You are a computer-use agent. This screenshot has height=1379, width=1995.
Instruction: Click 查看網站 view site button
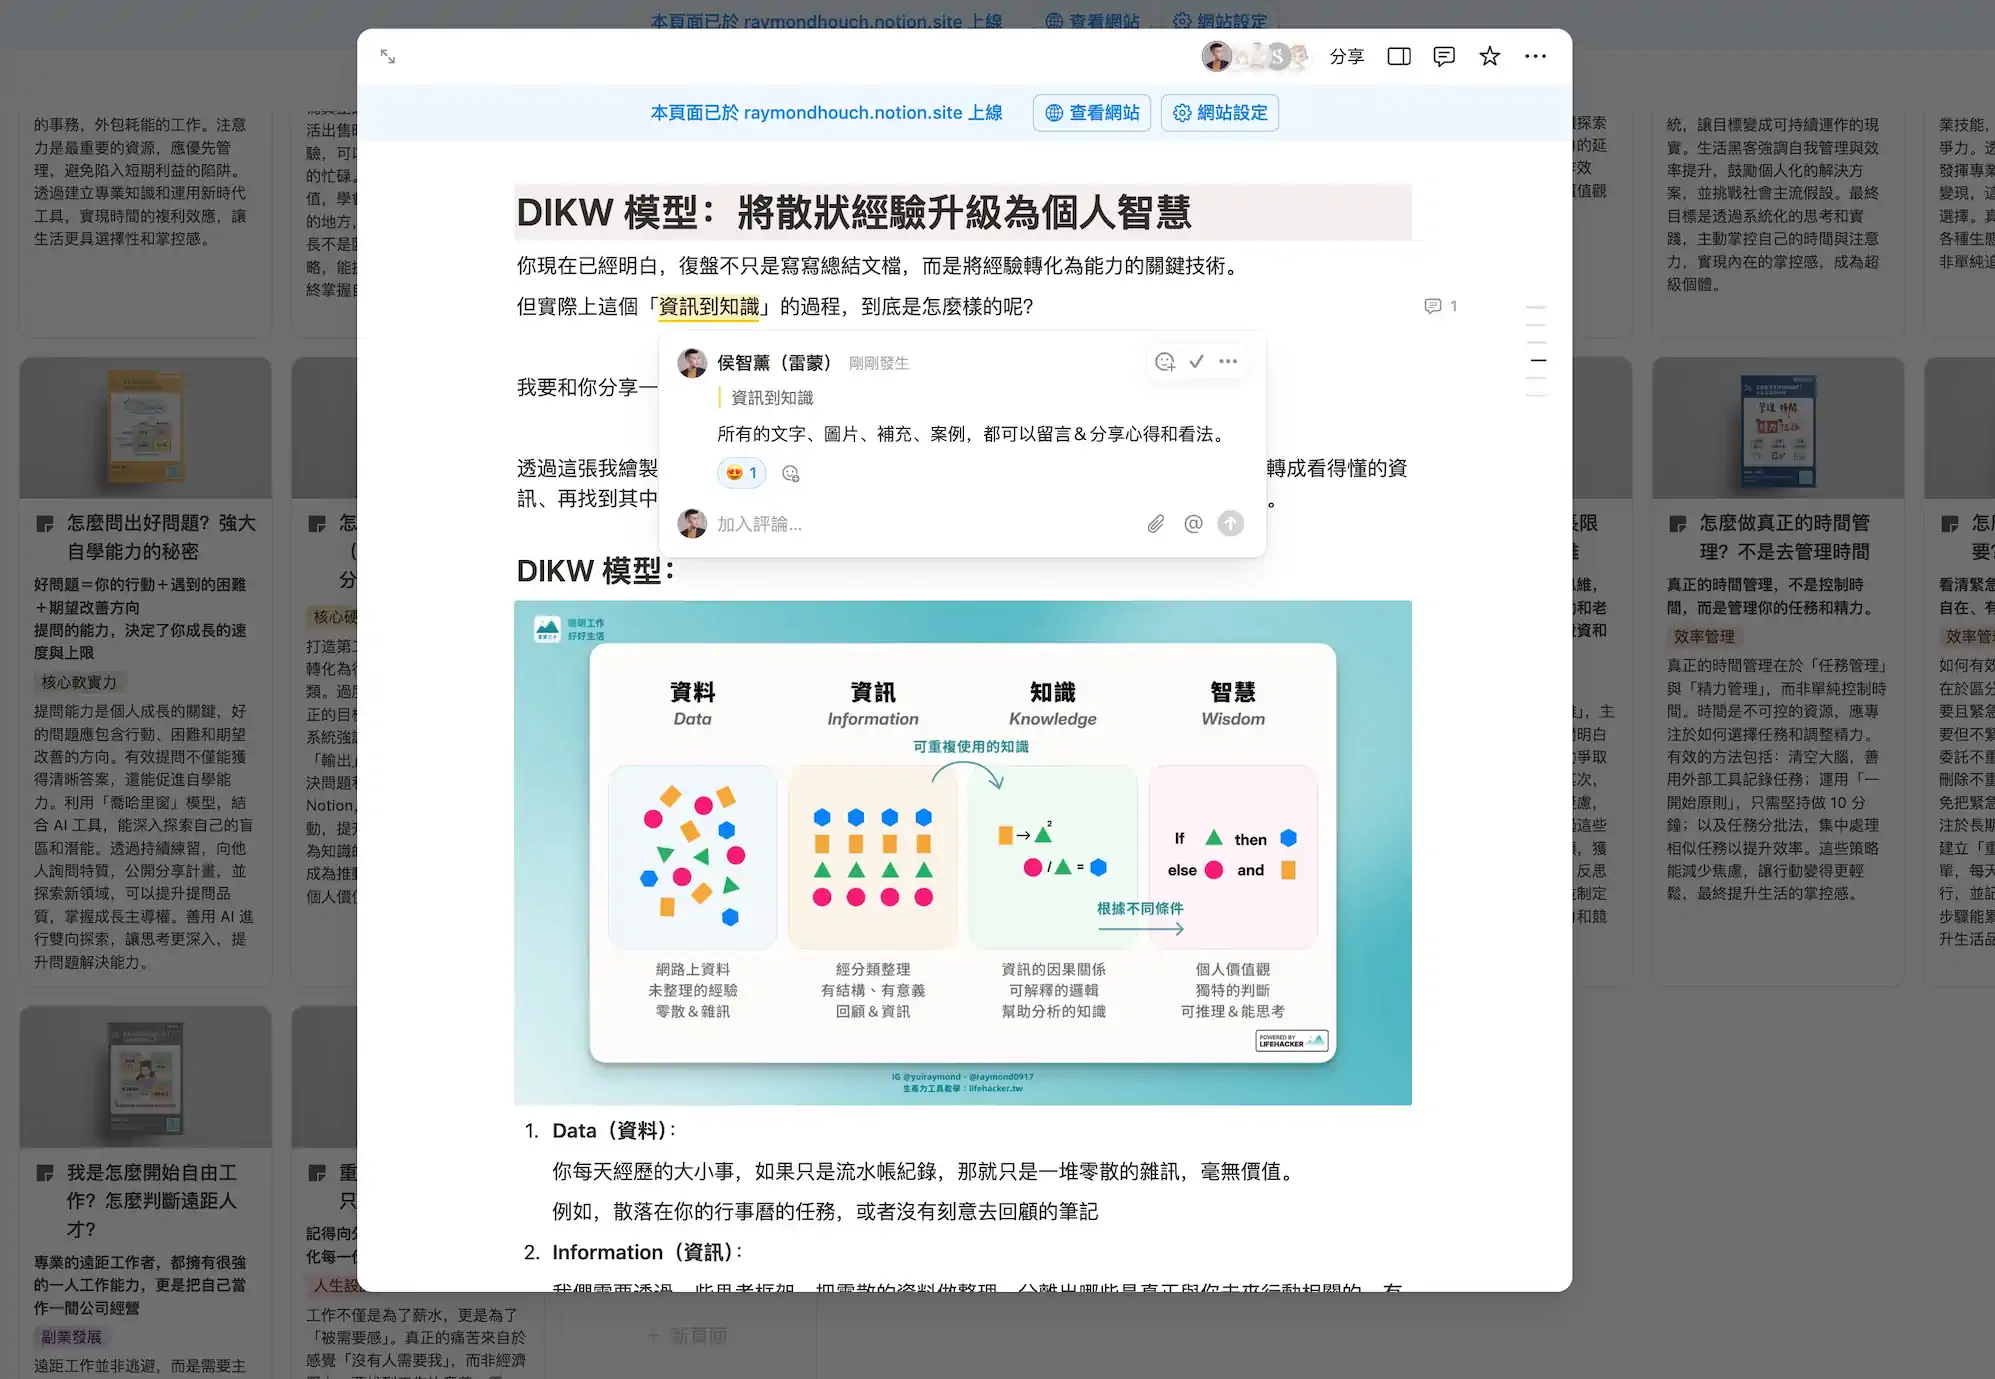pos(1092,113)
